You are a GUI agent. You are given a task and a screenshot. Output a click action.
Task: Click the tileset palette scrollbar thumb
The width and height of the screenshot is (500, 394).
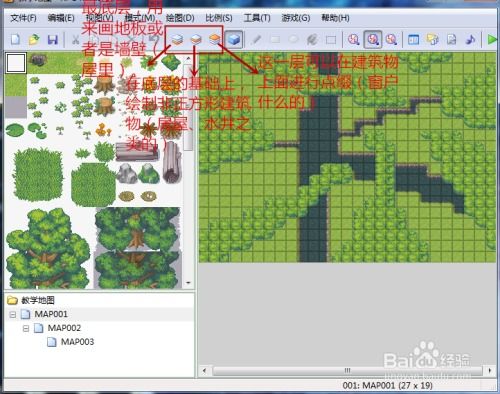pyautogui.click(x=188, y=106)
